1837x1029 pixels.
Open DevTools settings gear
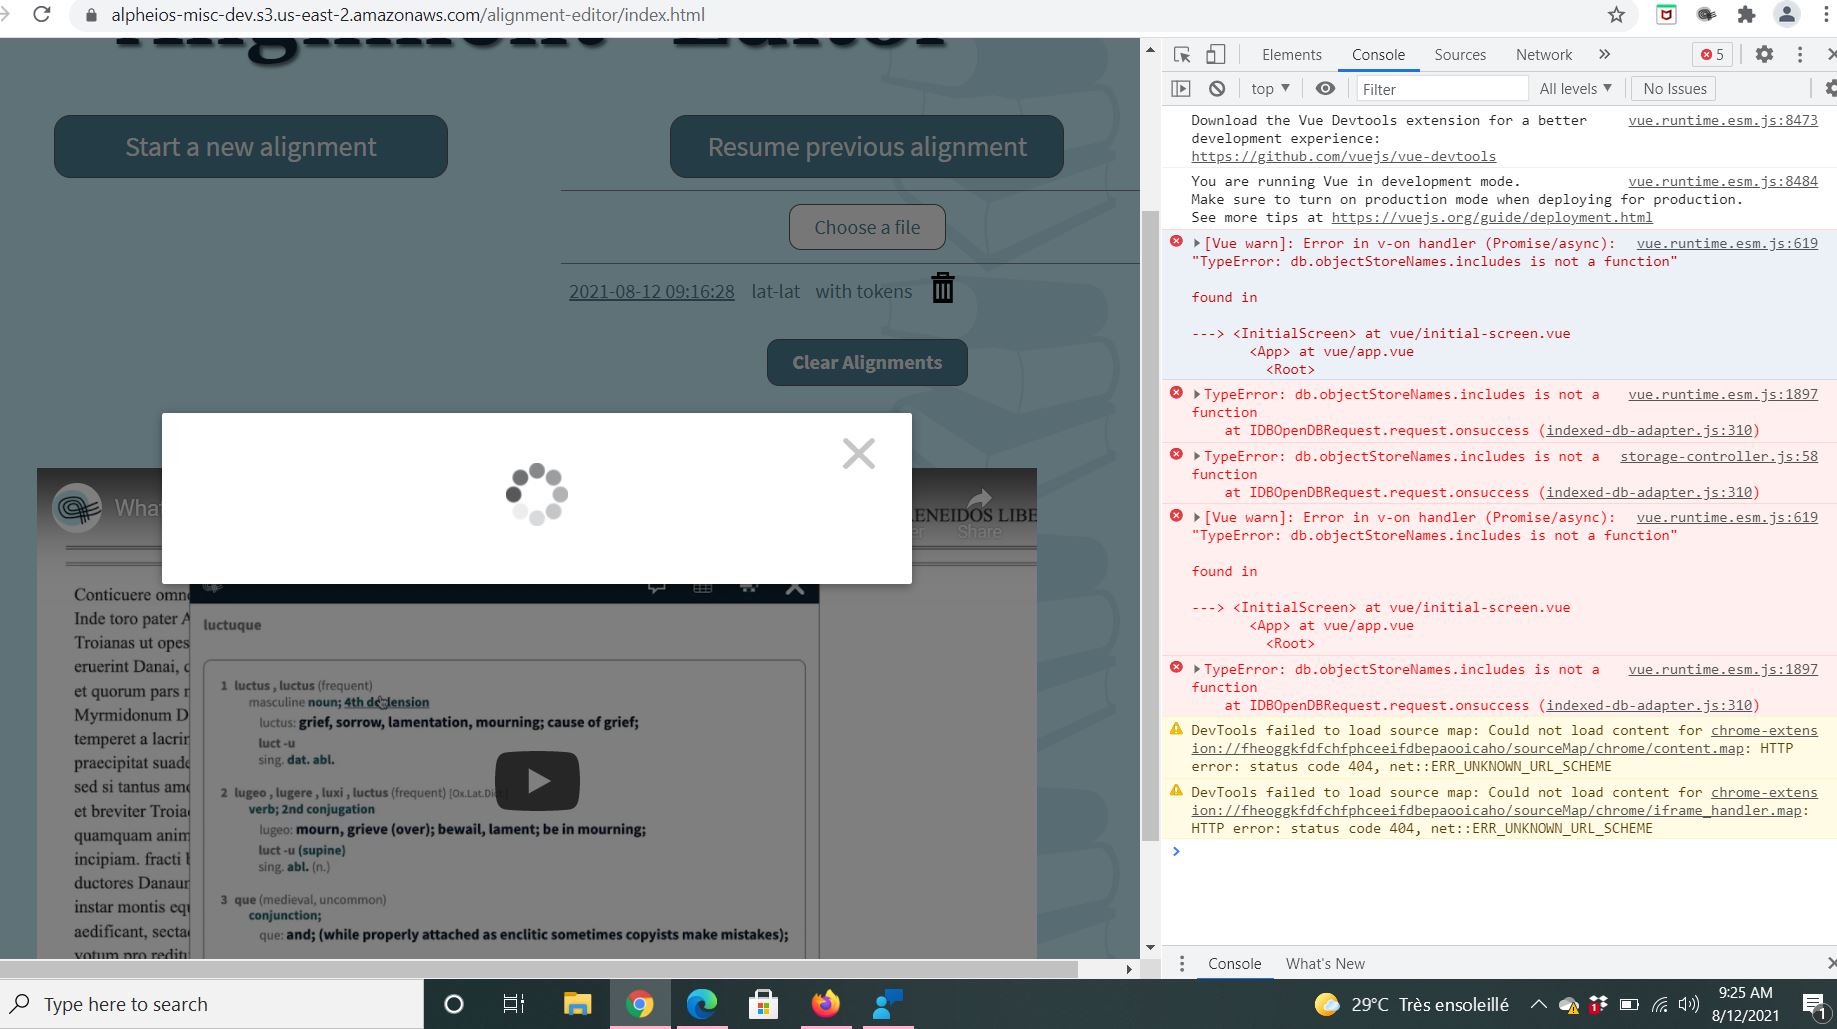(1764, 55)
